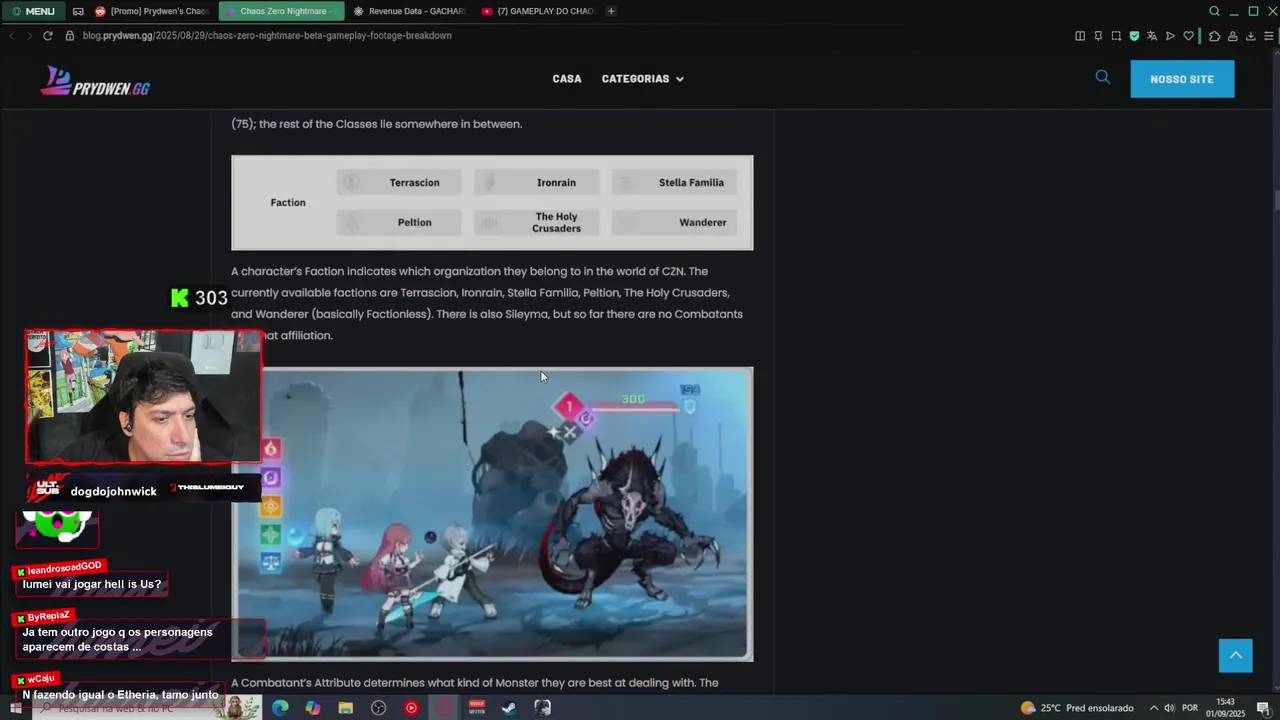
Task: Open the clock showing 15:43
Action: point(1225,708)
